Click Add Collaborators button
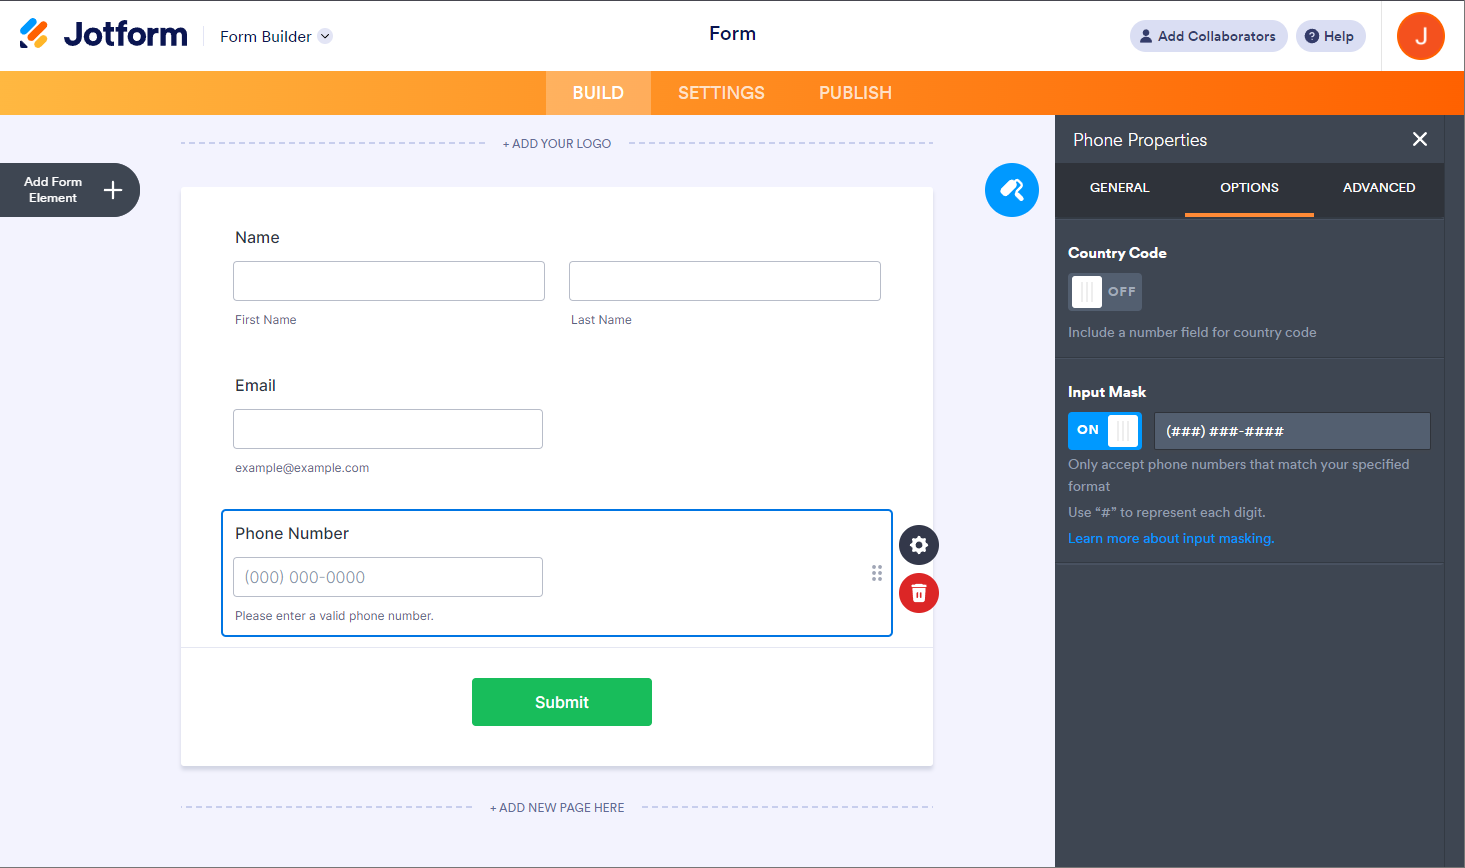1465x868 pixels. coord(1208,36)
